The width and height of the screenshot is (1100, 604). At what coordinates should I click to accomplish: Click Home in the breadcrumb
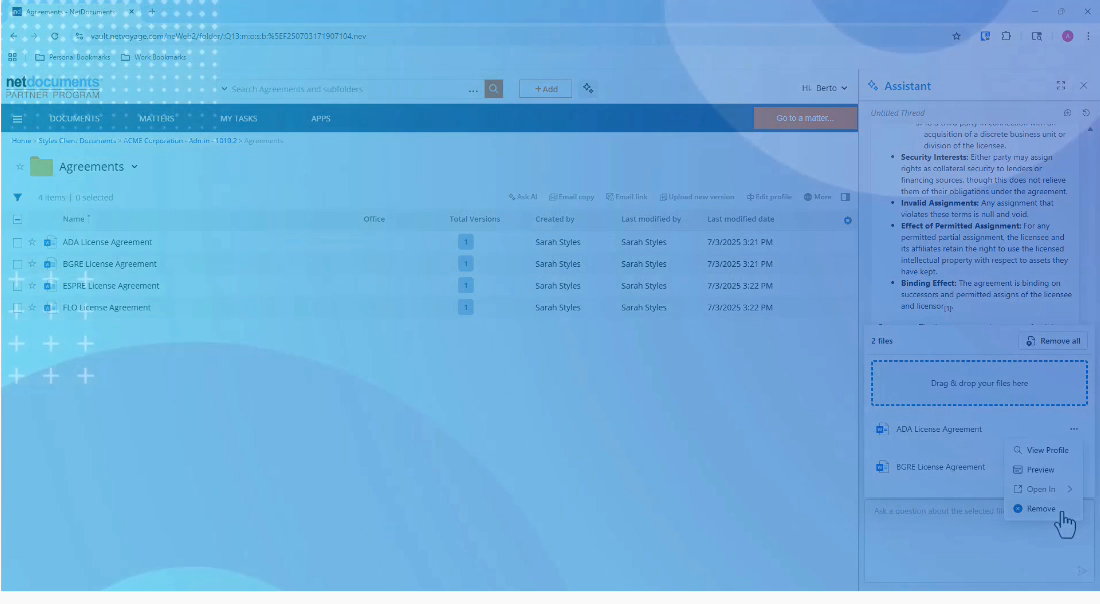(21, 141)
